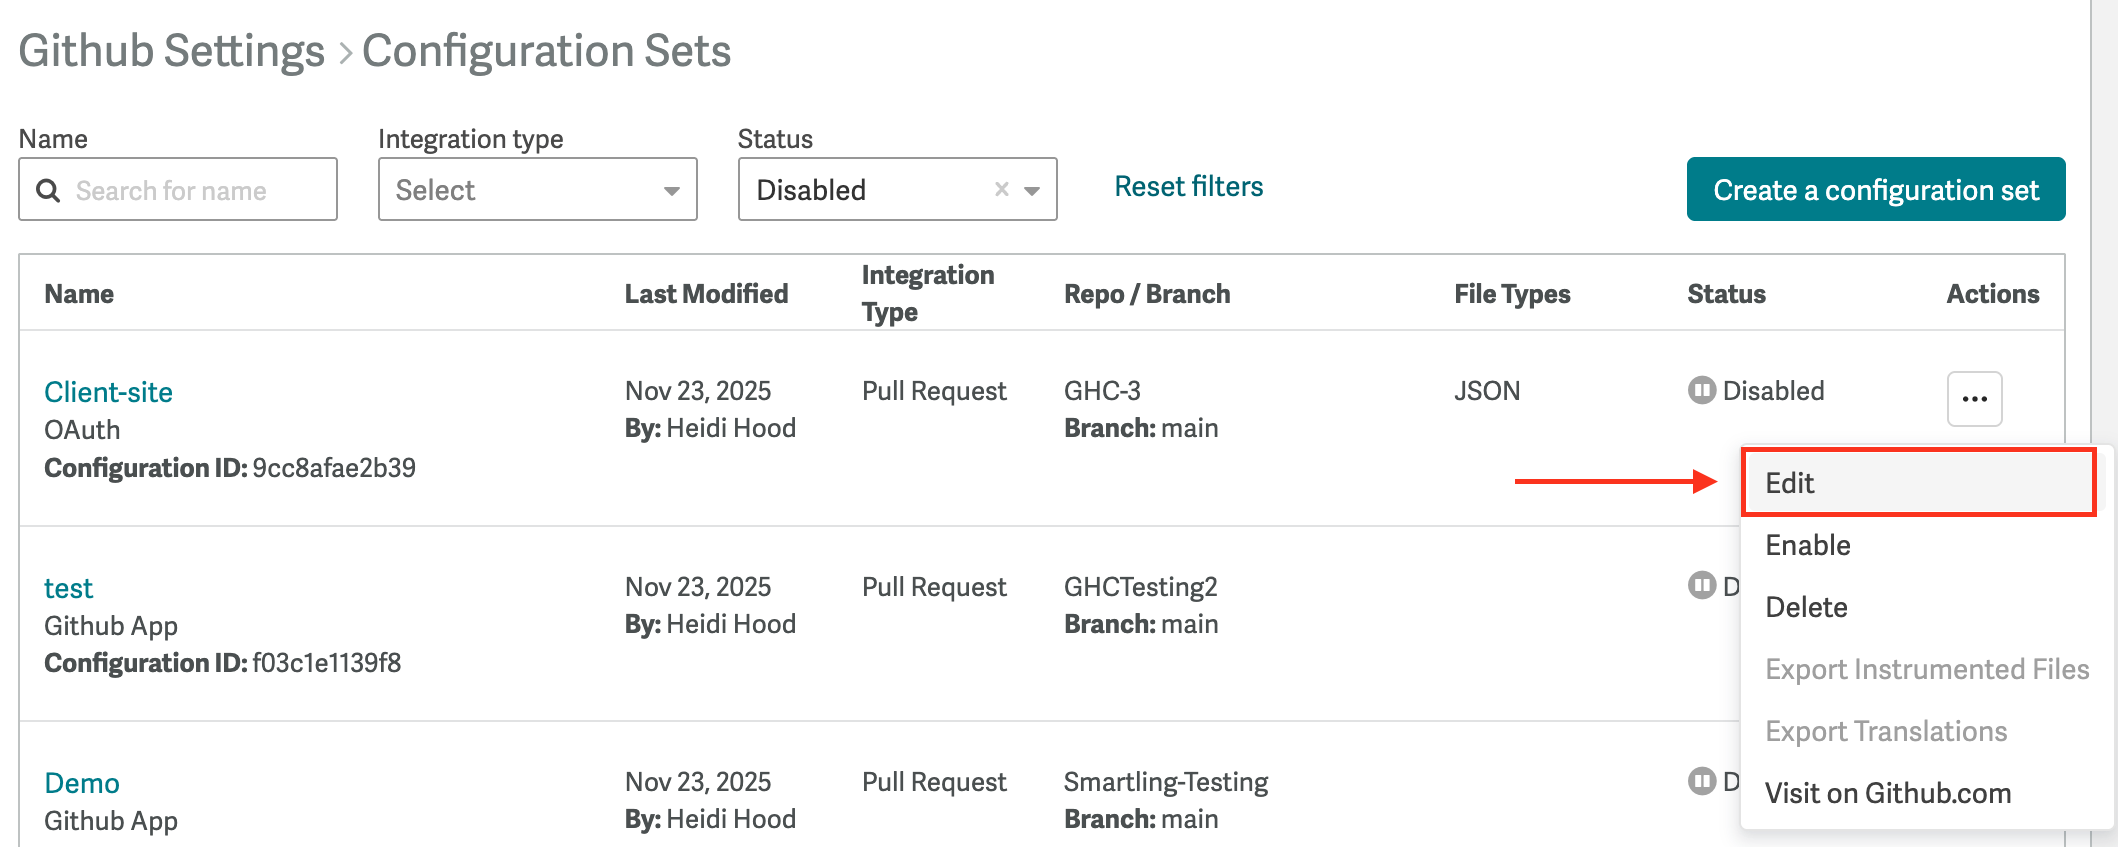Click Export Translations menu entry
The image size is (2118, 847).
[1886, 731]
